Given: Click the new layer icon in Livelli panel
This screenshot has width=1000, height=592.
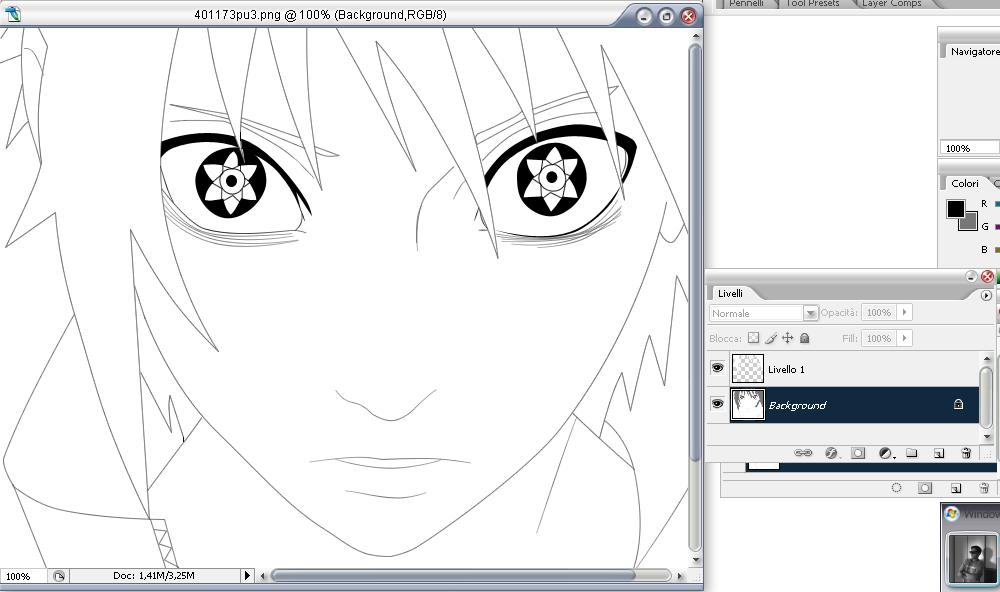Looking at the screenshot, I should pos(939,453).
